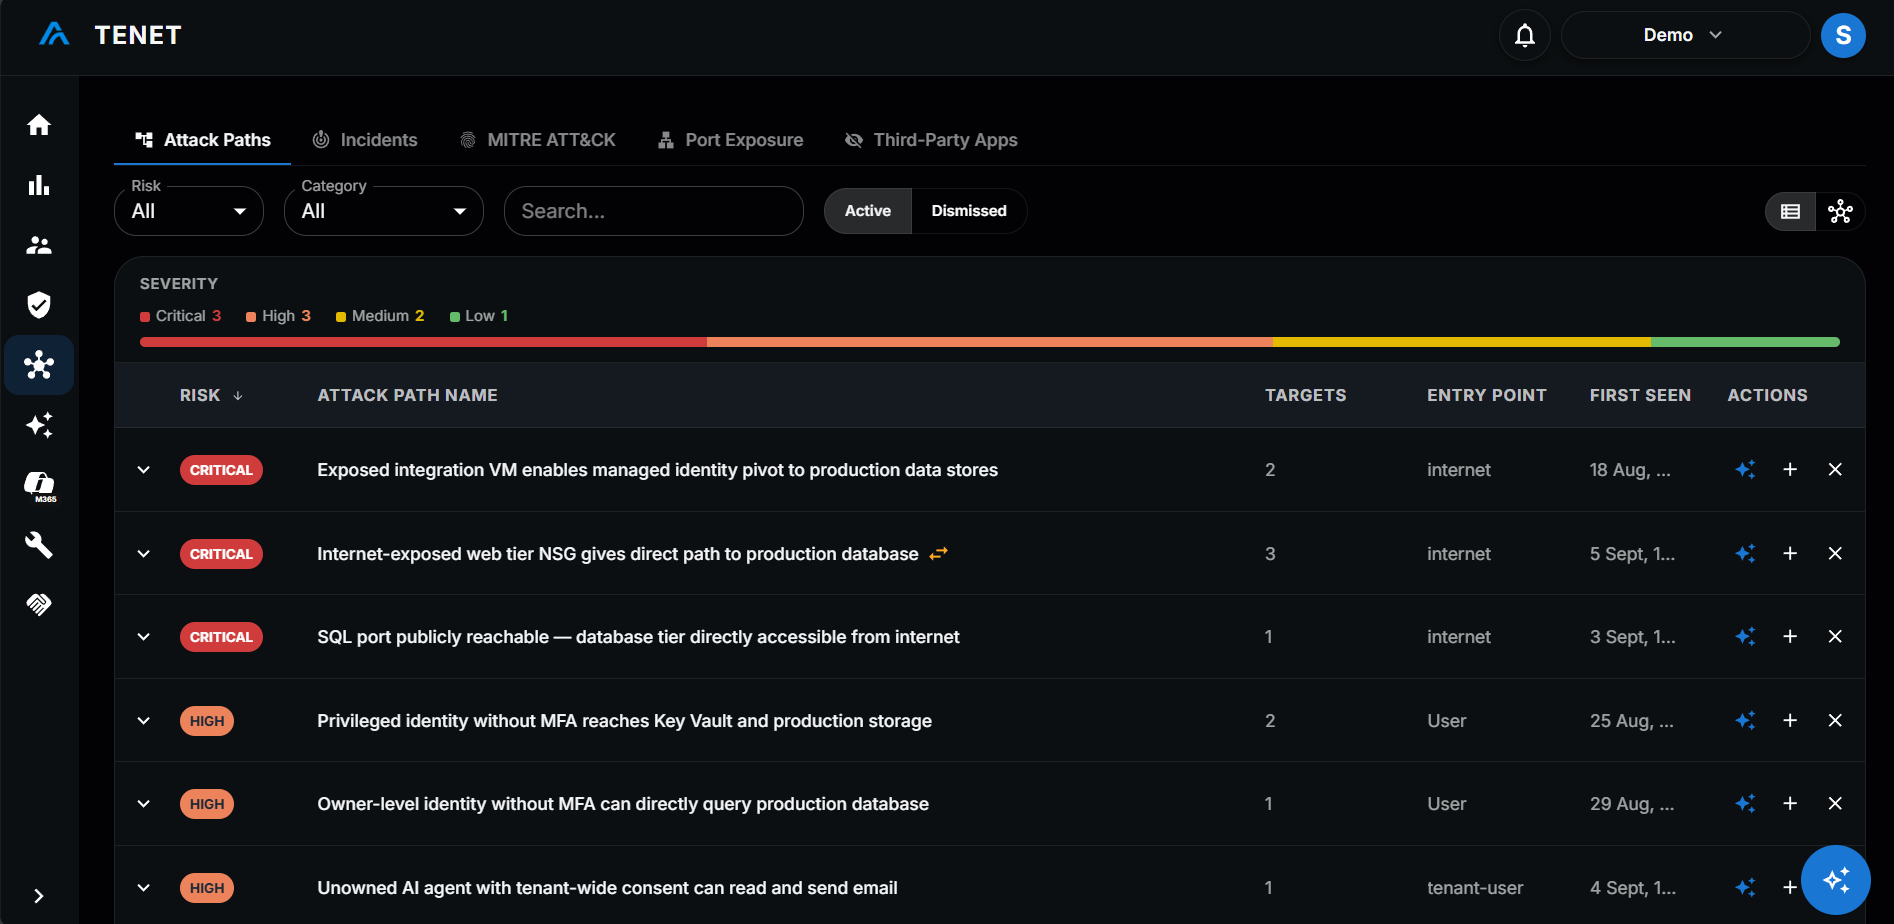Switch to graph view

coord(1840,212)
